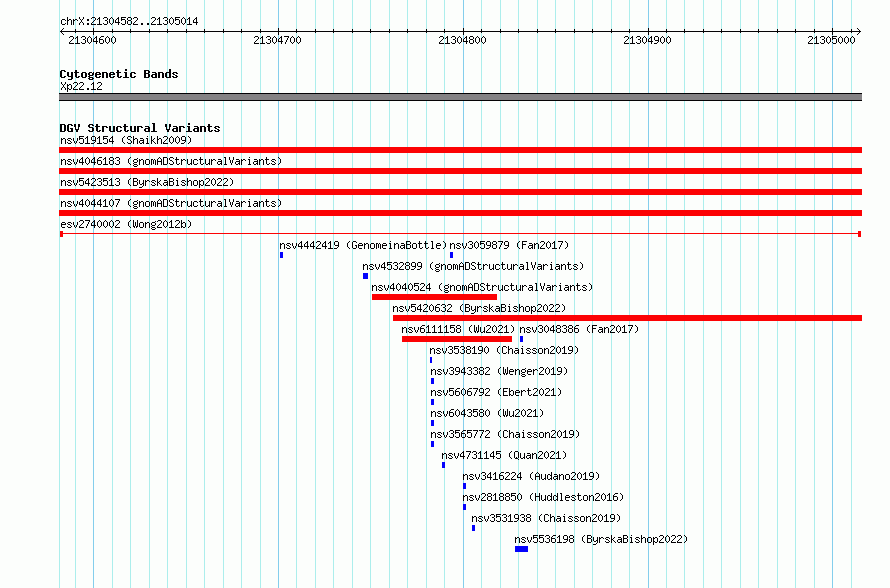
Task: Click the Cytogenetic Bands track title
Action: tap(119, 74)
